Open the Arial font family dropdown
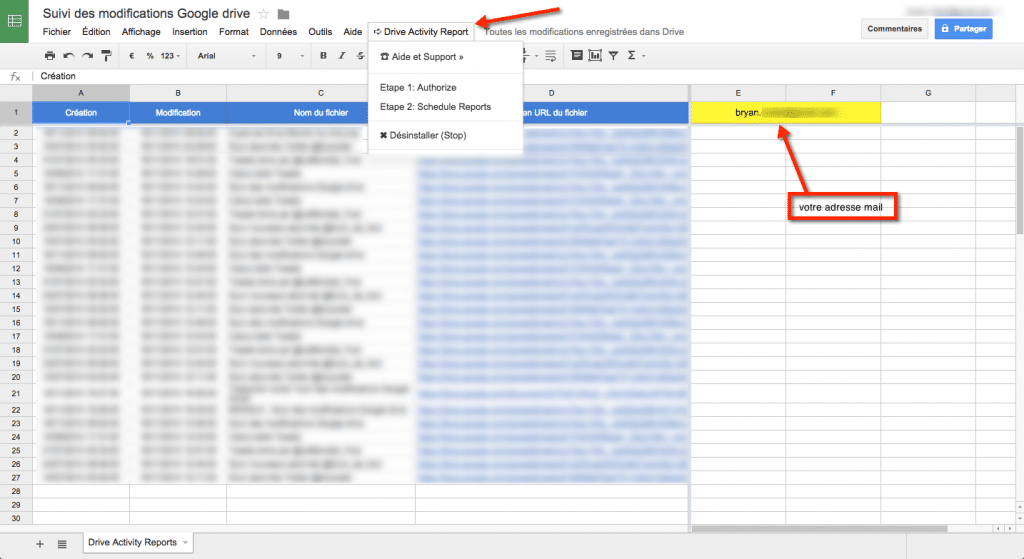 (x=227, y=56)
